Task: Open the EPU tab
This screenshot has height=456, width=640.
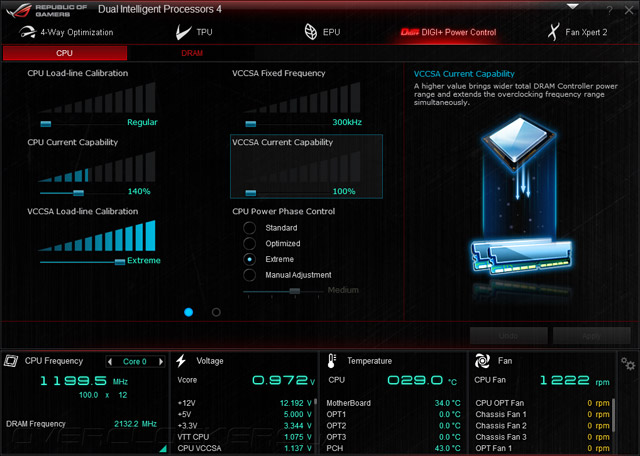Action: [322, 32]
